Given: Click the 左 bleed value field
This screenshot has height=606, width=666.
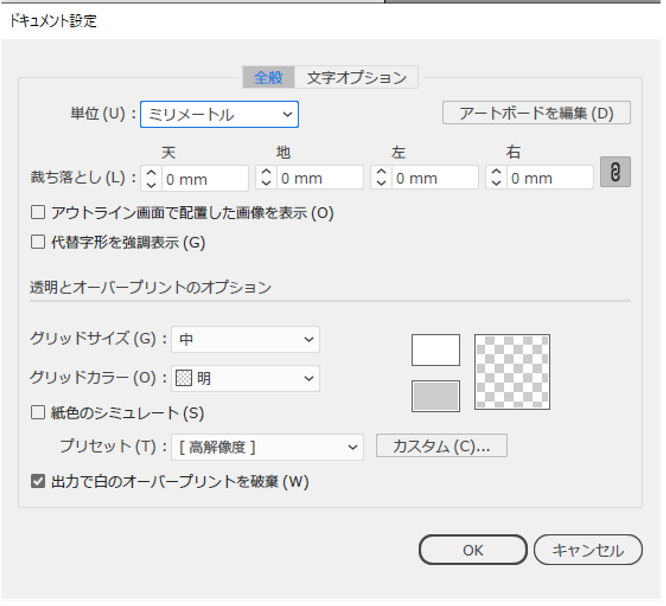Looking at the screenshot, I should point(435,178).
